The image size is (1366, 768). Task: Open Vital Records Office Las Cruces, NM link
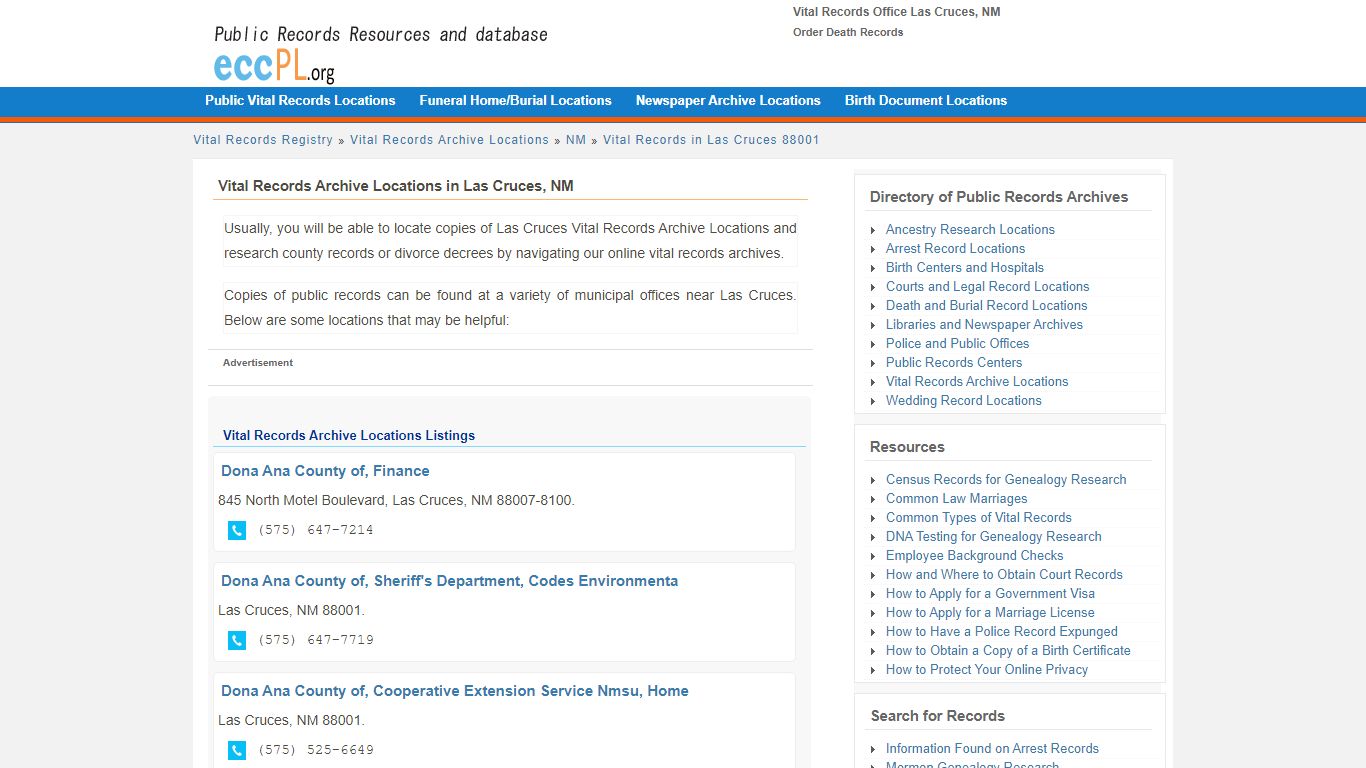[x=897, y=12]
